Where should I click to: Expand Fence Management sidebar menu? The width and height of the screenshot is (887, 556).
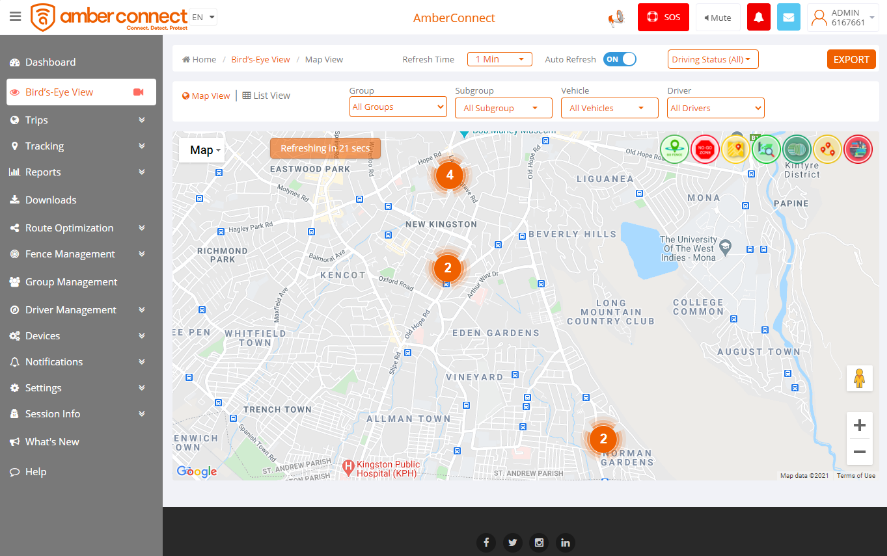(x=78, y=254)
